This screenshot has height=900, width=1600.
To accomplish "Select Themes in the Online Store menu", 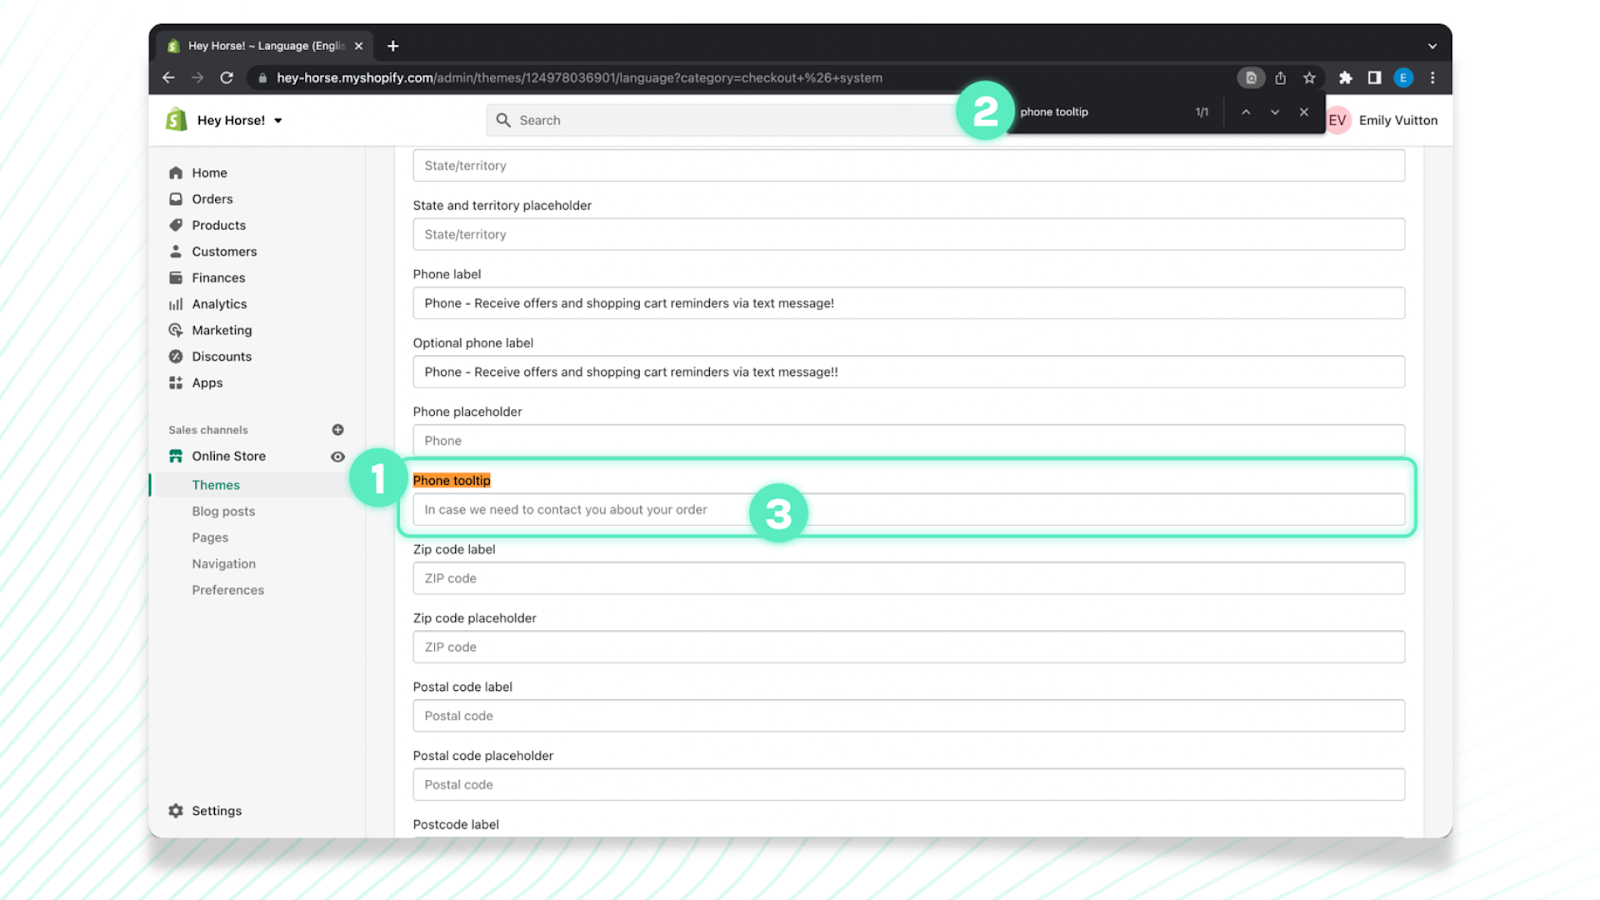I will [x=216, y=484].
